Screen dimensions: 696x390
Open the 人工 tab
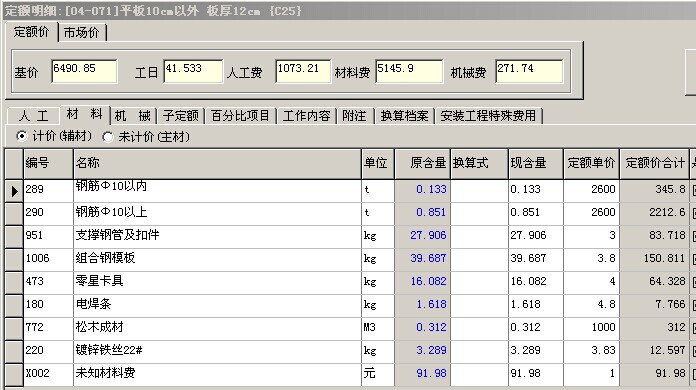[x=33, y=116]
